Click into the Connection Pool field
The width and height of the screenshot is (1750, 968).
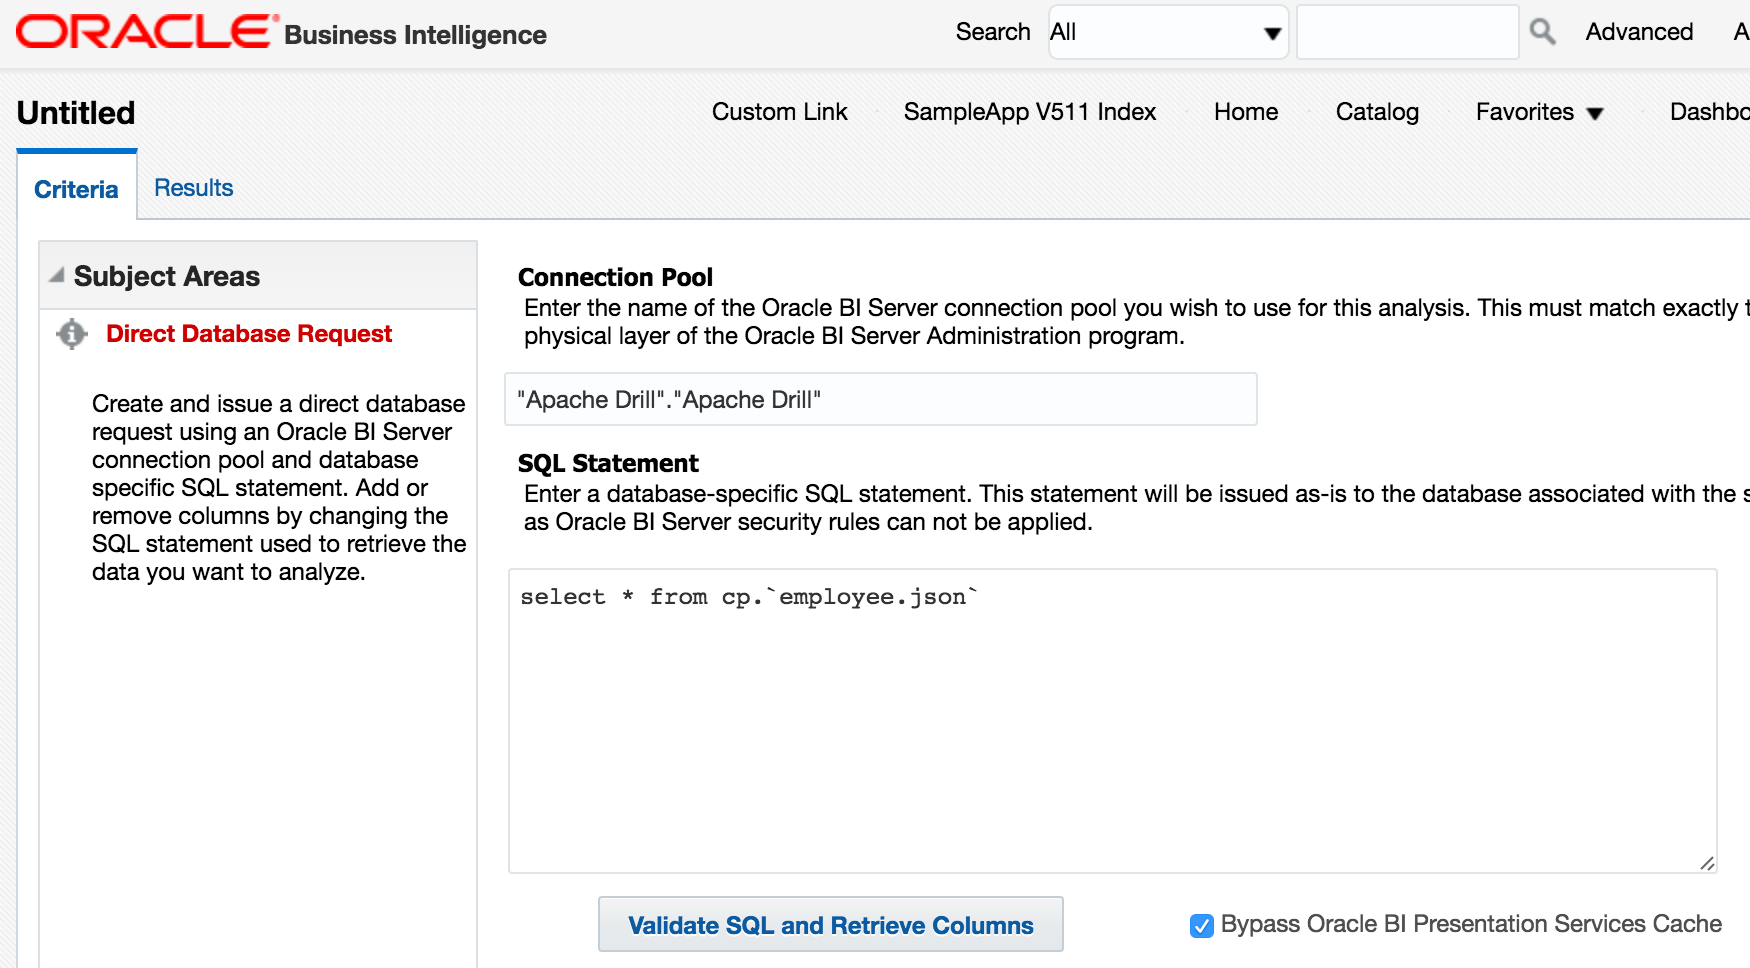click(x=880, y=400)
